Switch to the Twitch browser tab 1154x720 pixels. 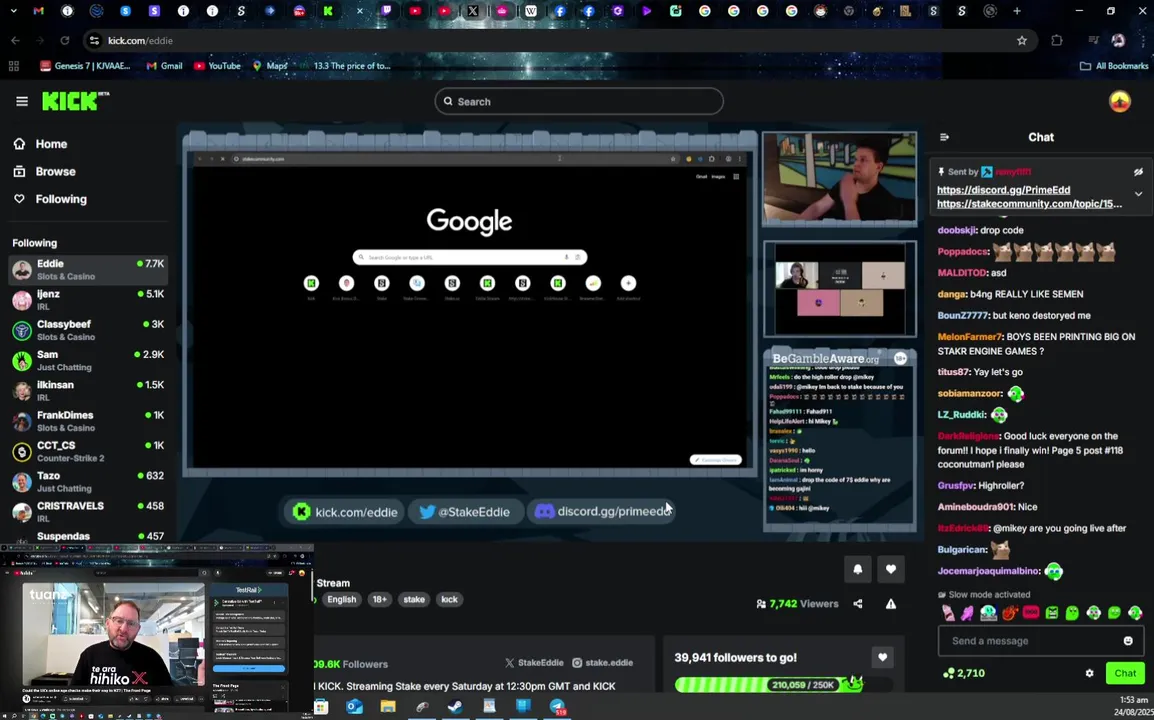(386, 11)
